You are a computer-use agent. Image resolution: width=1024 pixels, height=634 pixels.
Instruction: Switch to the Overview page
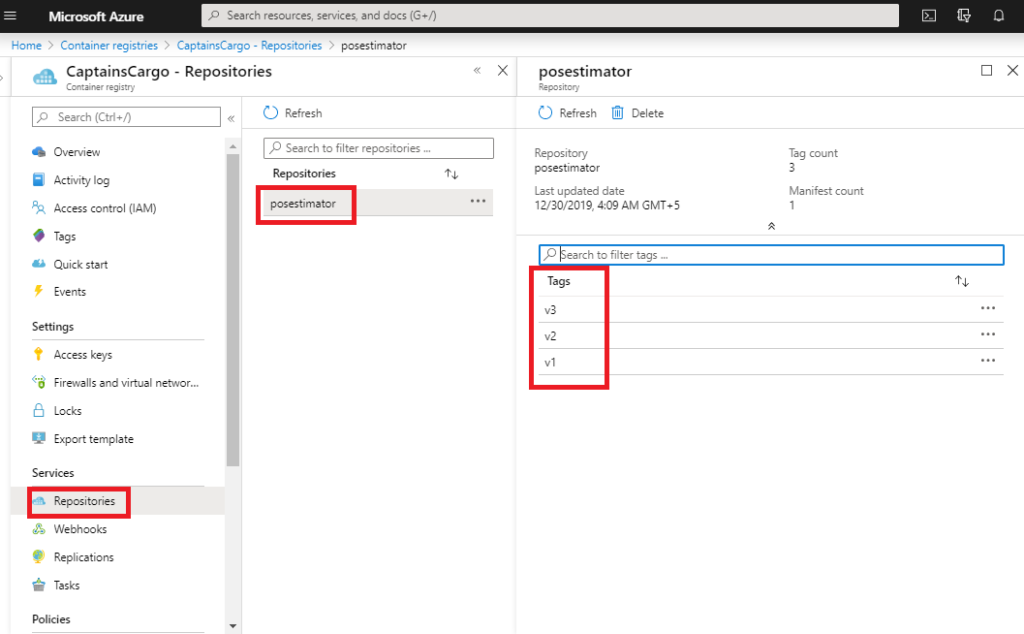(x=78, y=152)
